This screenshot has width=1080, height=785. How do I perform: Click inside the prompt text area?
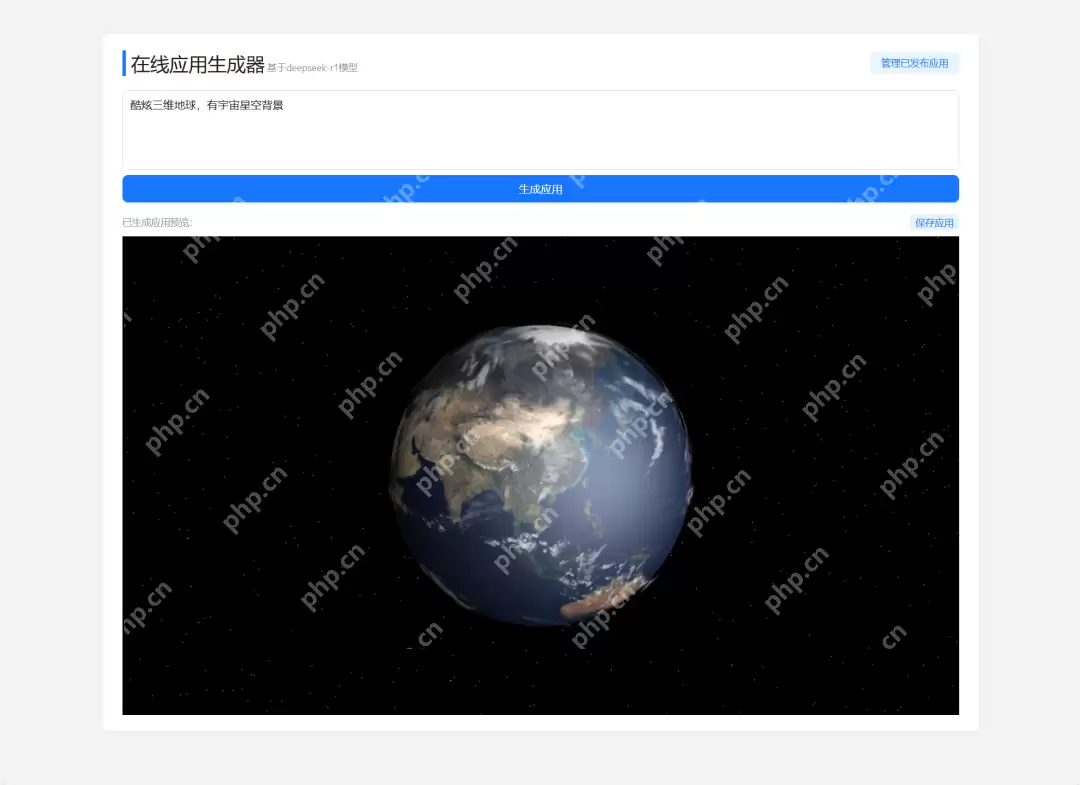point(540,130)
